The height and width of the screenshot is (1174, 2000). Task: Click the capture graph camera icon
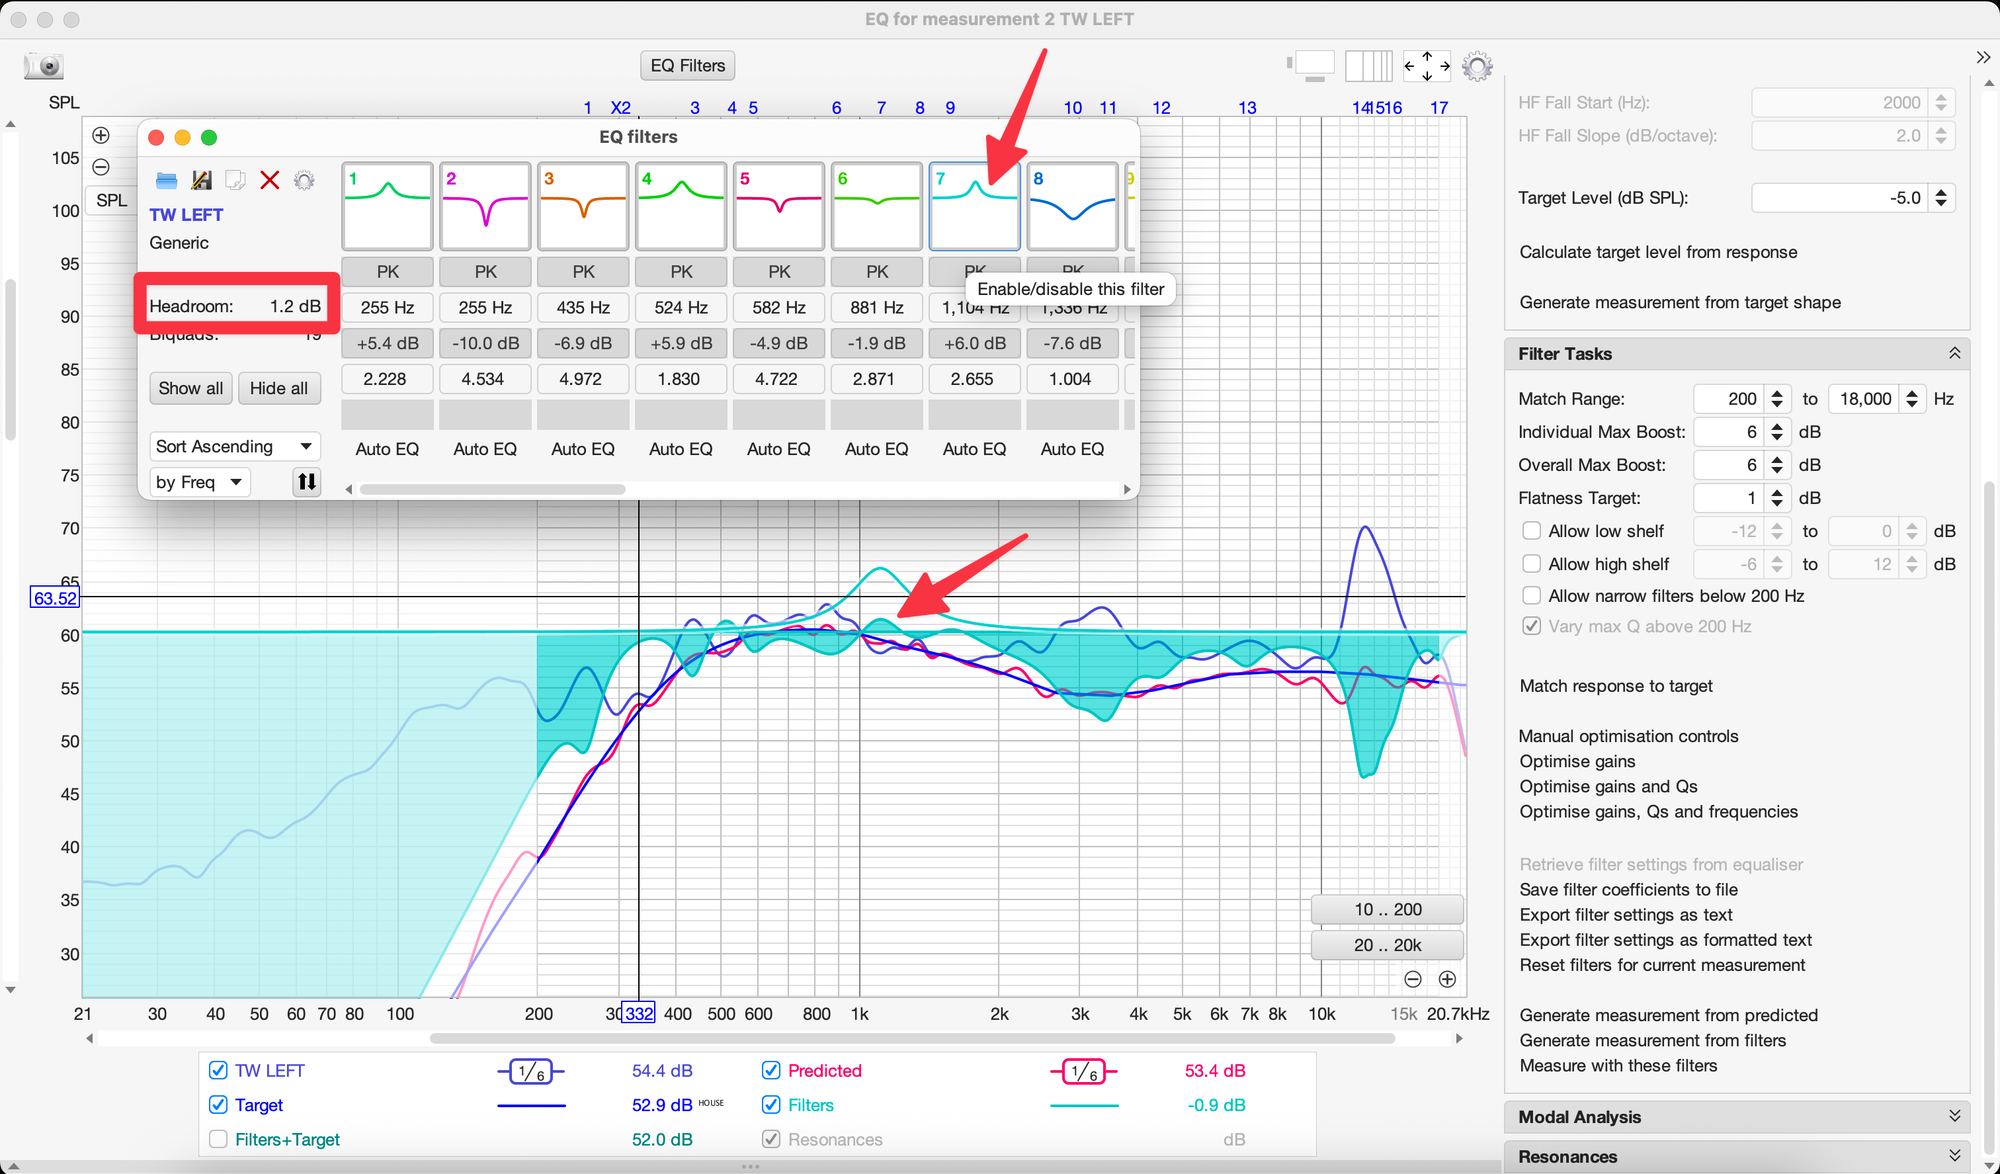tap(44, 66)
